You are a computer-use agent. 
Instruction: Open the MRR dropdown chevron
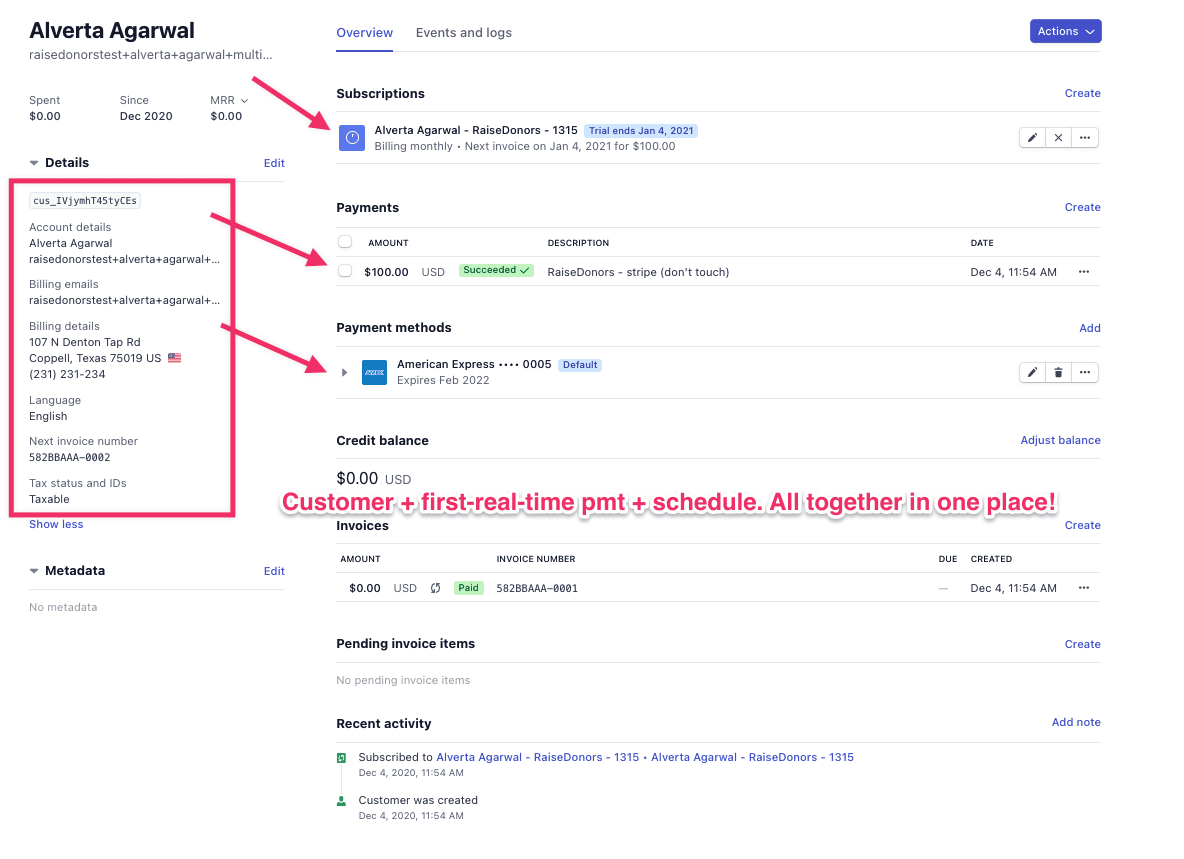[x=244, y=100]
